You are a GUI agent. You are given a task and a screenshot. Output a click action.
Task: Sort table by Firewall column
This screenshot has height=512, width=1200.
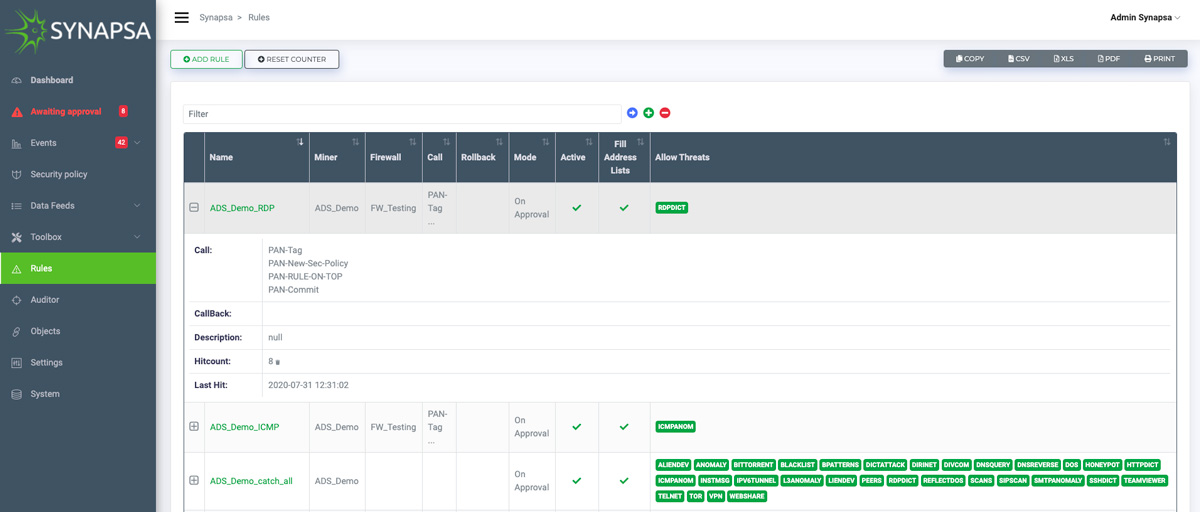click(394, 157)
